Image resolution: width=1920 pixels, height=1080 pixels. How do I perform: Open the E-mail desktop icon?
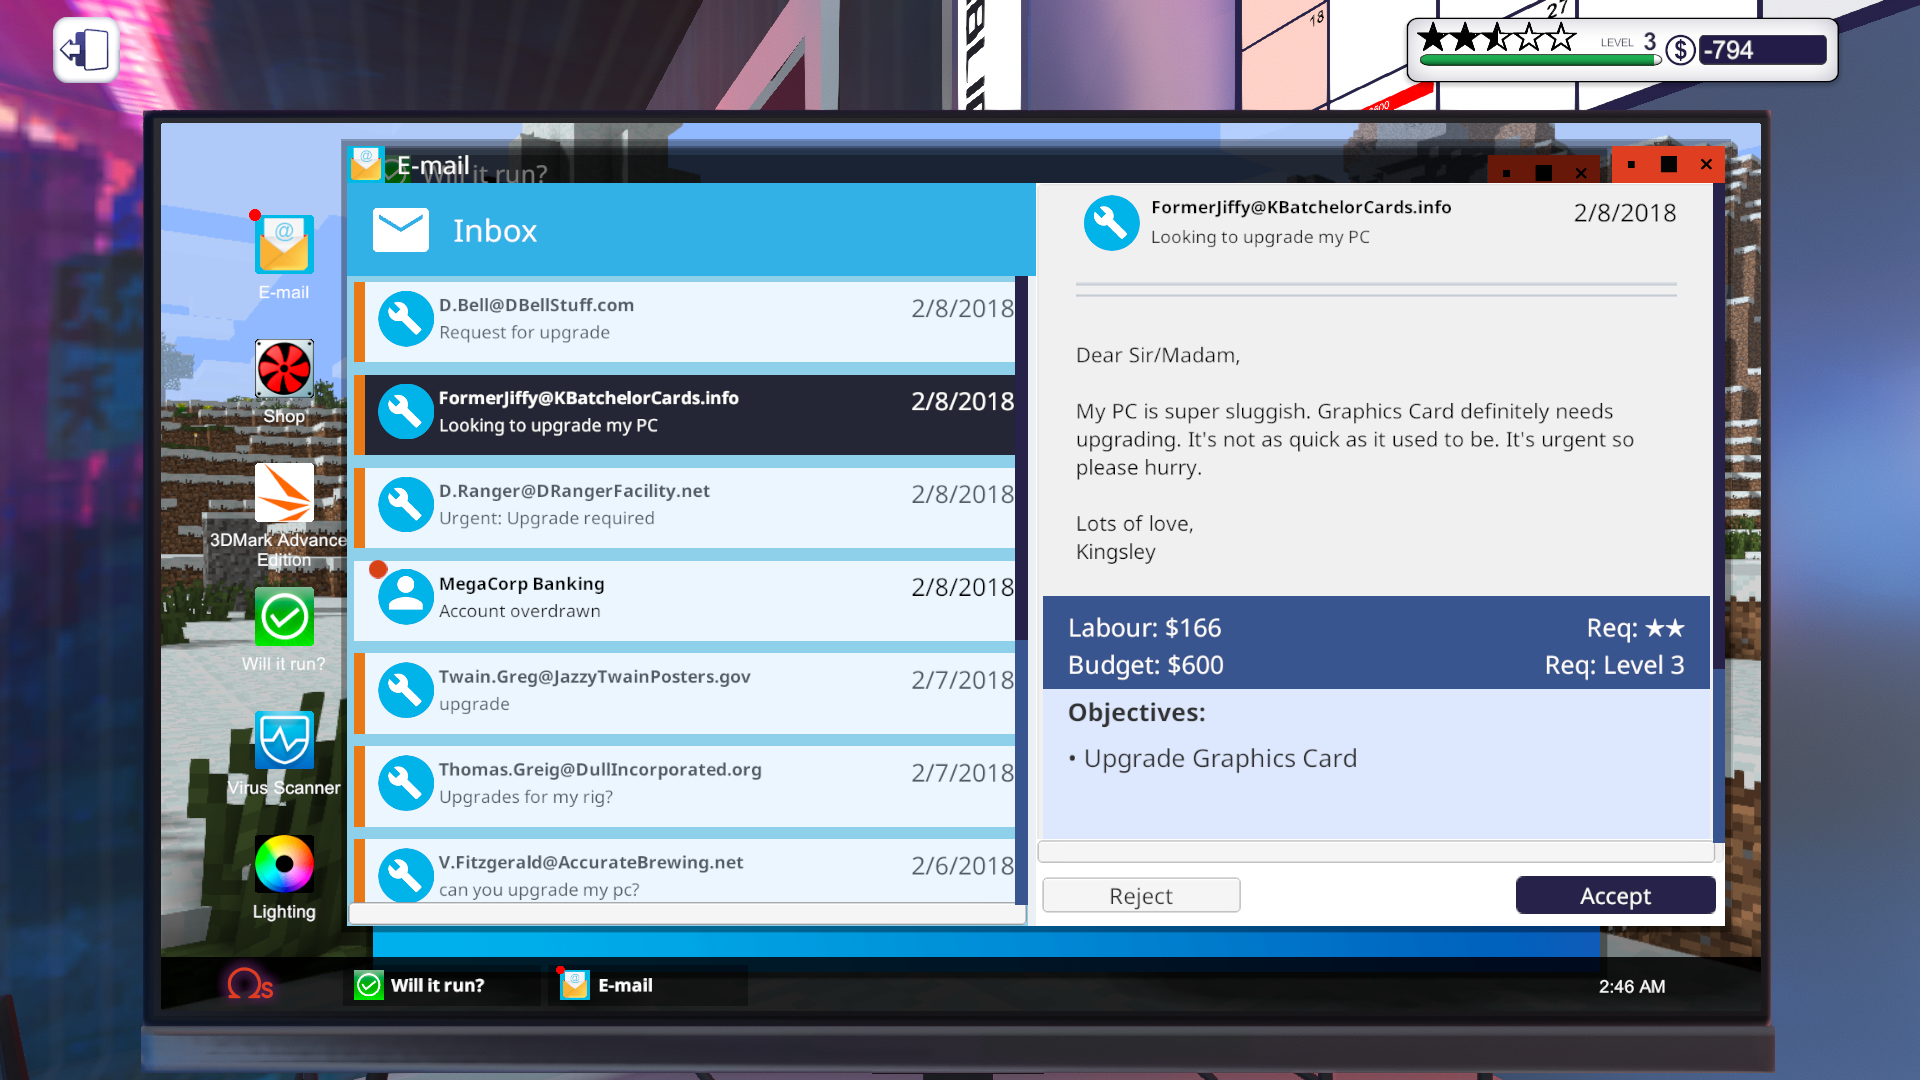pos(284,246)
